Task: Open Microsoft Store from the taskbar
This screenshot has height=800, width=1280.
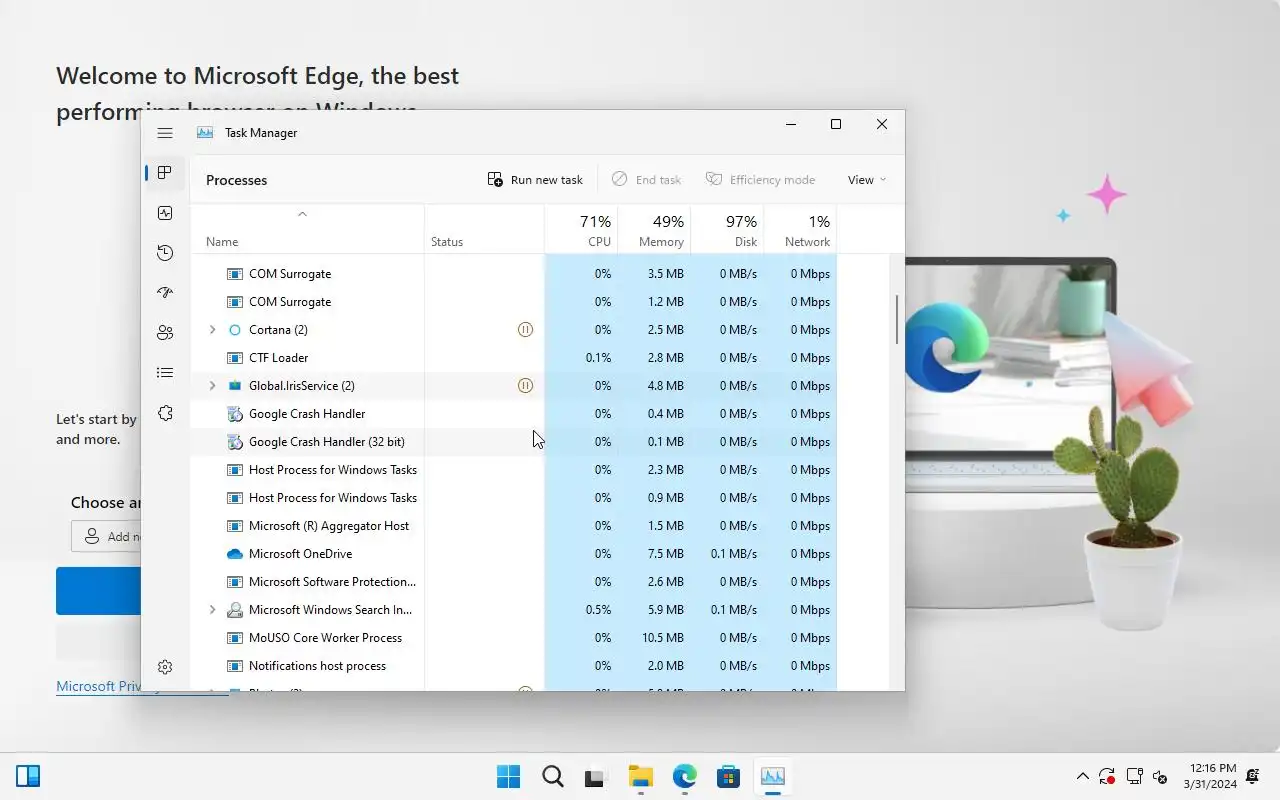Action: point(728,776)
